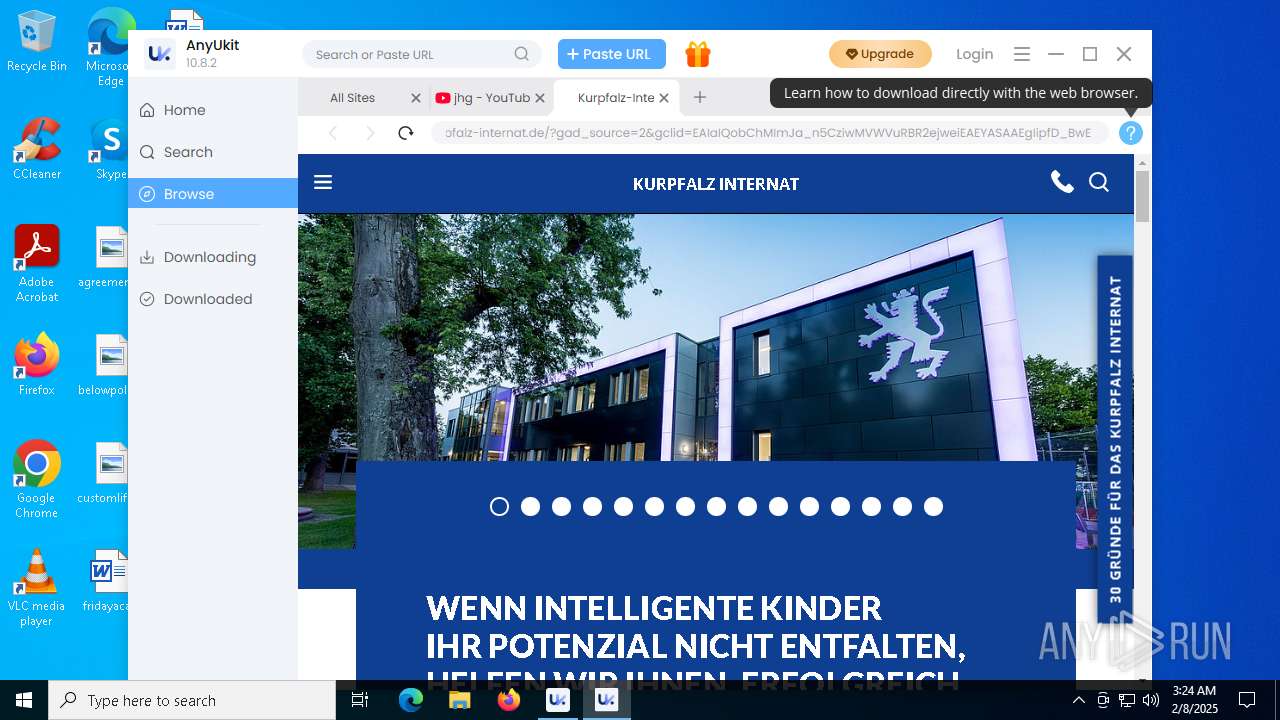Open the Kurpfalz Internat site hamburger menu

(x=323, y=182)
